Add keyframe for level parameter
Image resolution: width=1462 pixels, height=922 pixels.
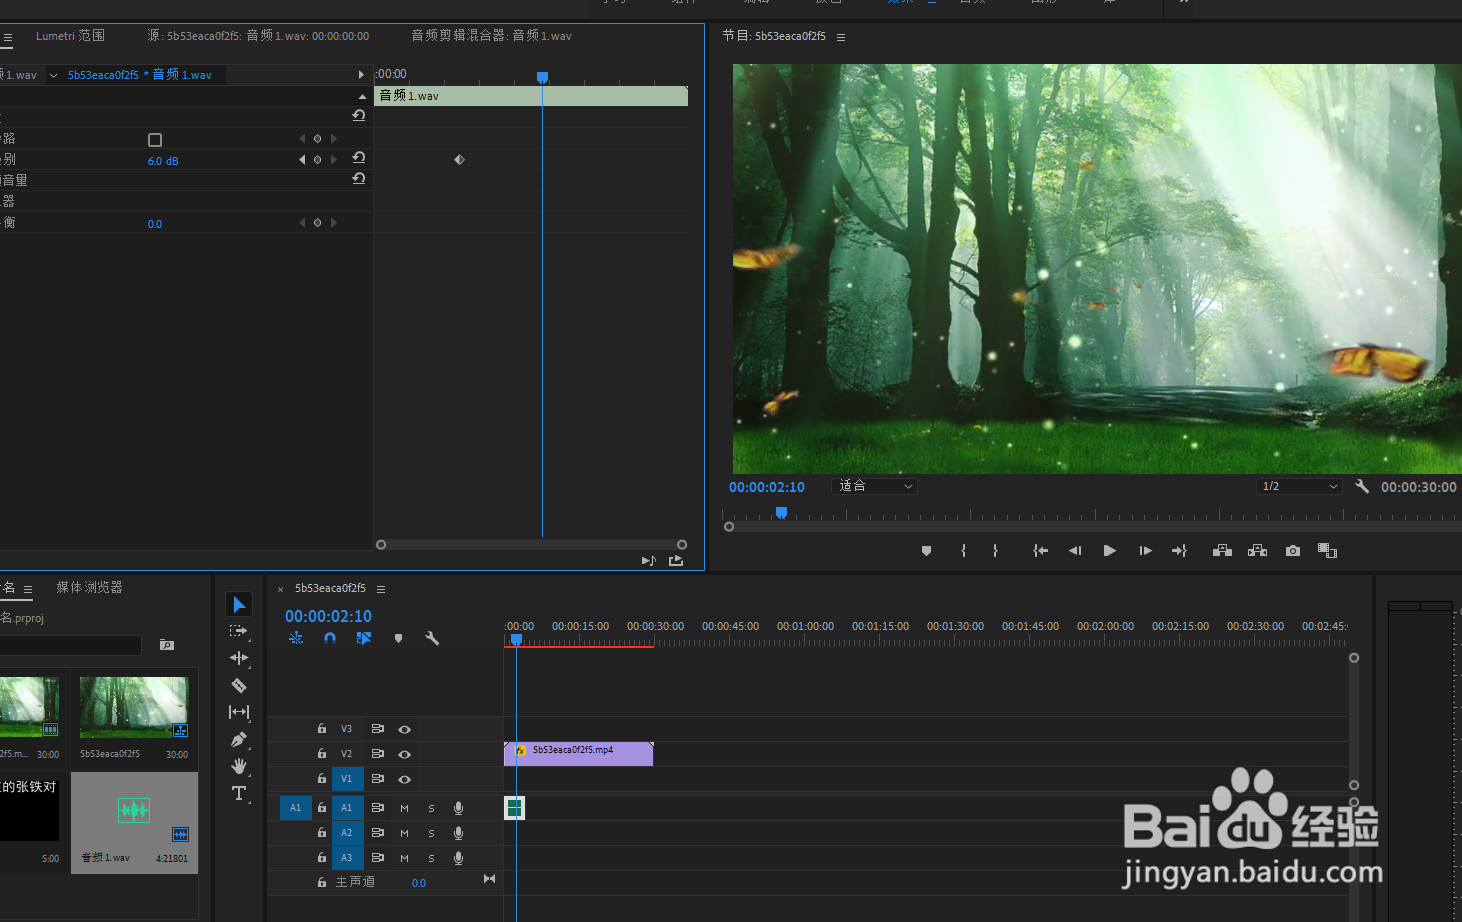click(x=318, y=160)
